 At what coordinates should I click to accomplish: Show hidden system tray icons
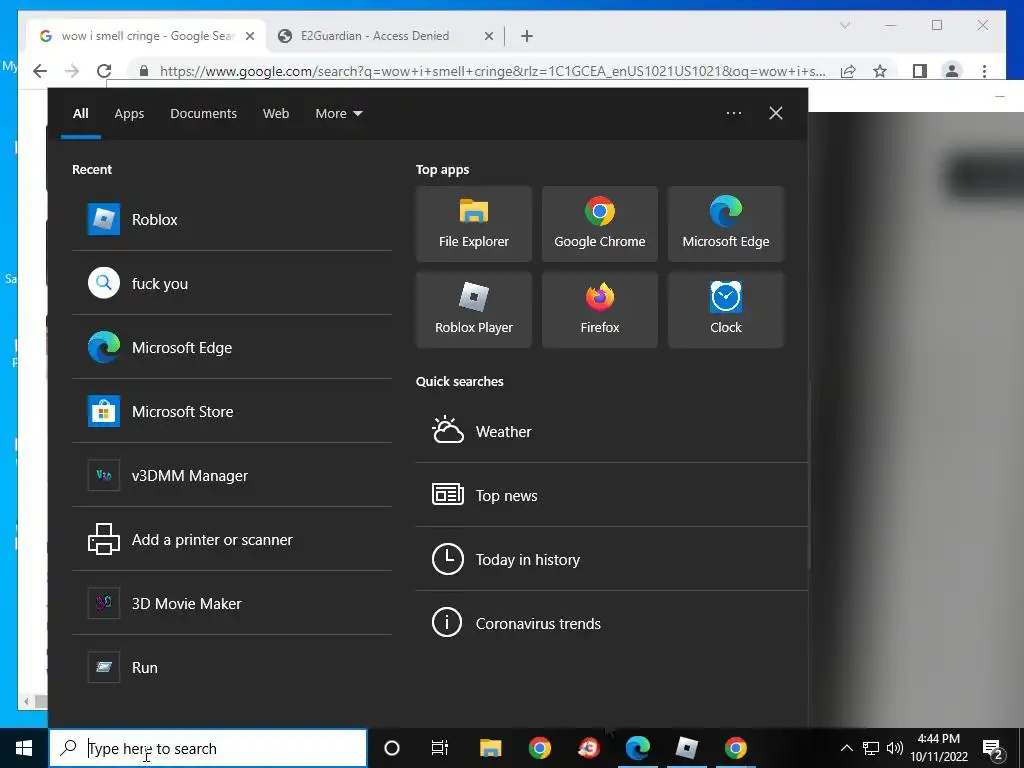coord(846,748)
